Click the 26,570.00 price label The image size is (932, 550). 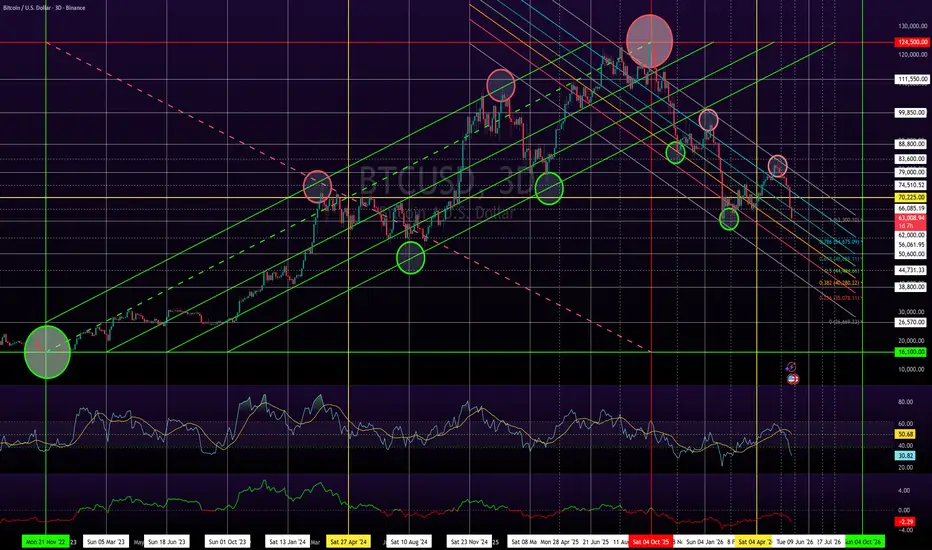click(912, 322)
